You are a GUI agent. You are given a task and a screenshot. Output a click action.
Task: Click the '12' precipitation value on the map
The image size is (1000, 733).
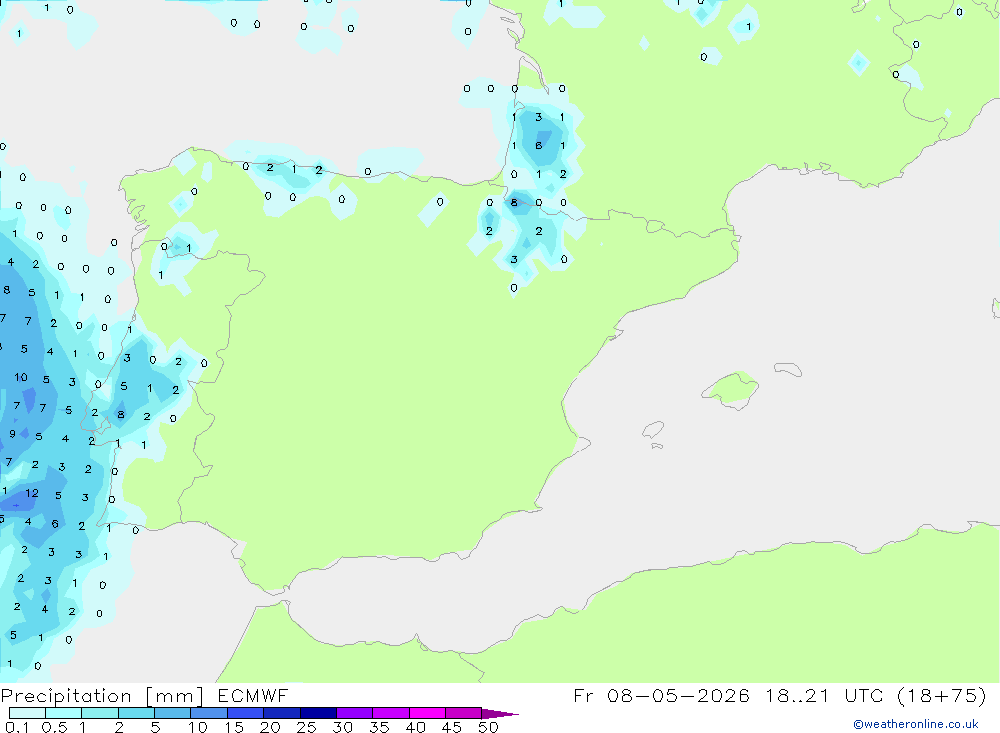click(32, 493)
